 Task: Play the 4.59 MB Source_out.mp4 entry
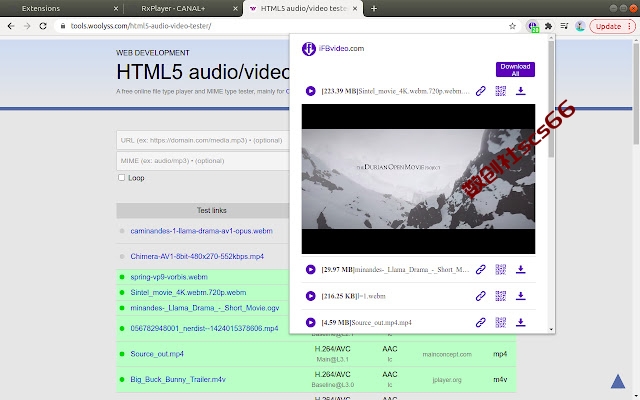tap(311, 322)
